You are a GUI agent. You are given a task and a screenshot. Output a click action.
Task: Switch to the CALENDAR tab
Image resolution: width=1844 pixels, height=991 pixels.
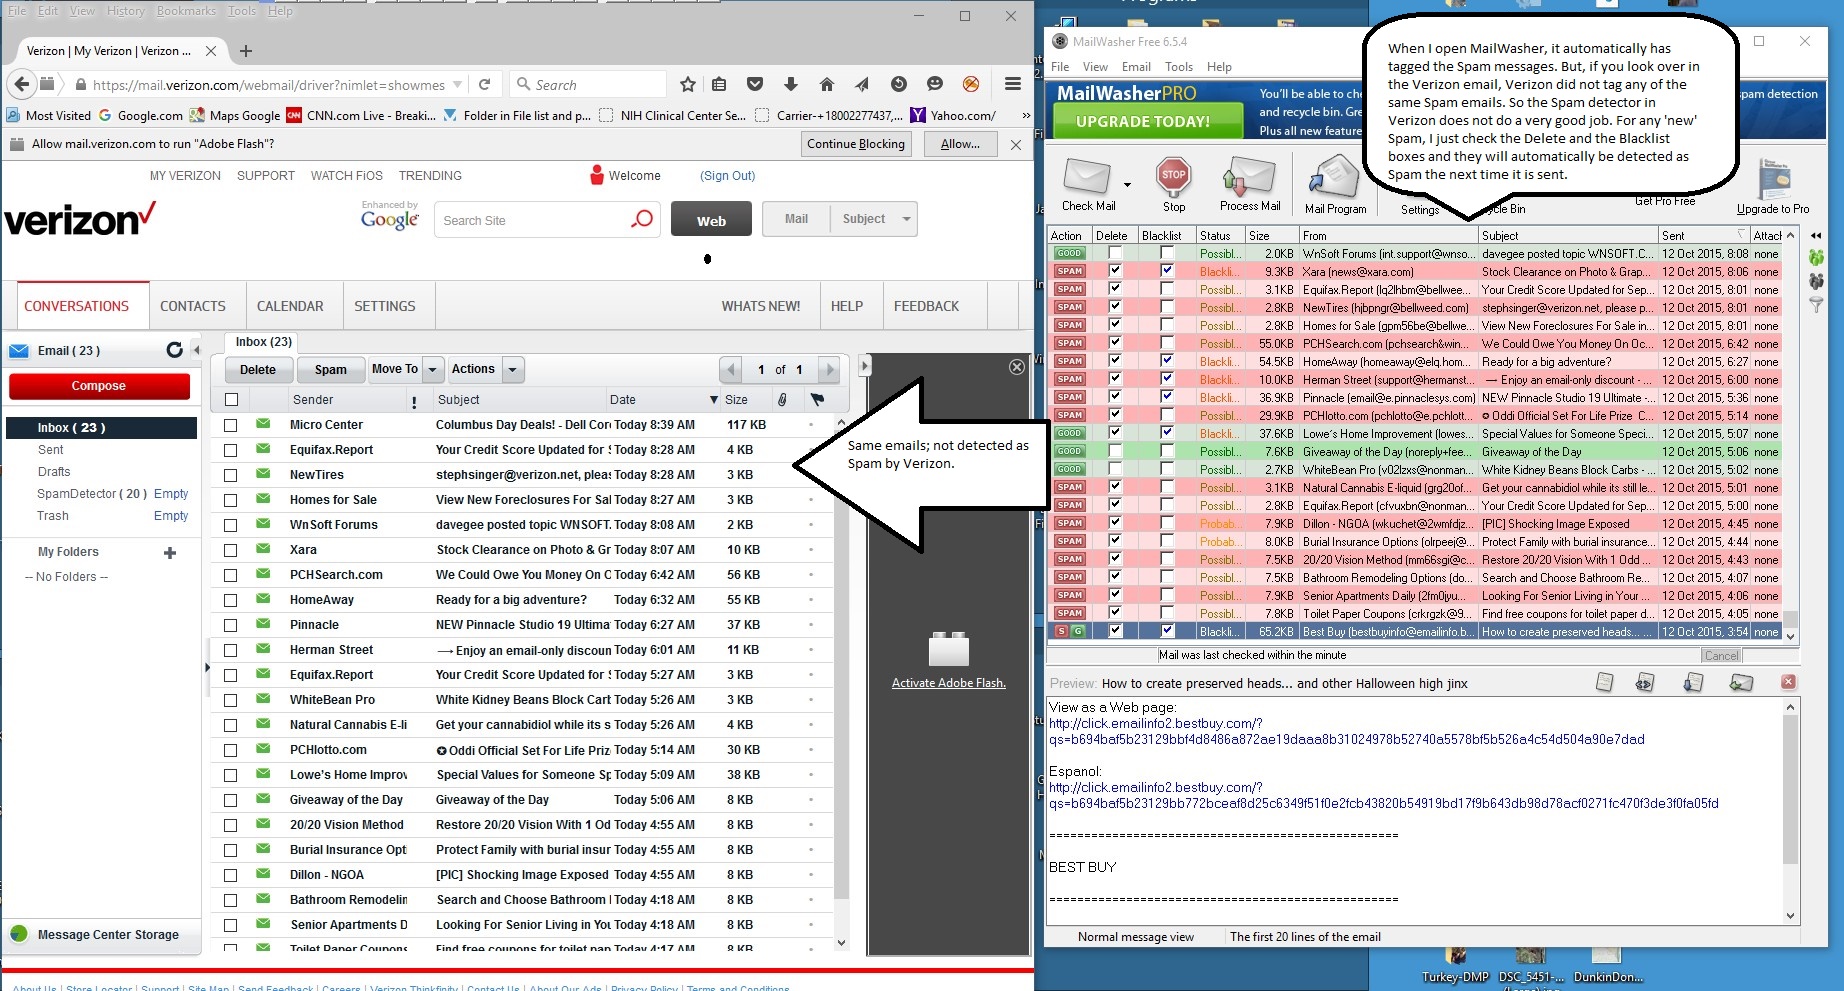pos(290,306)
